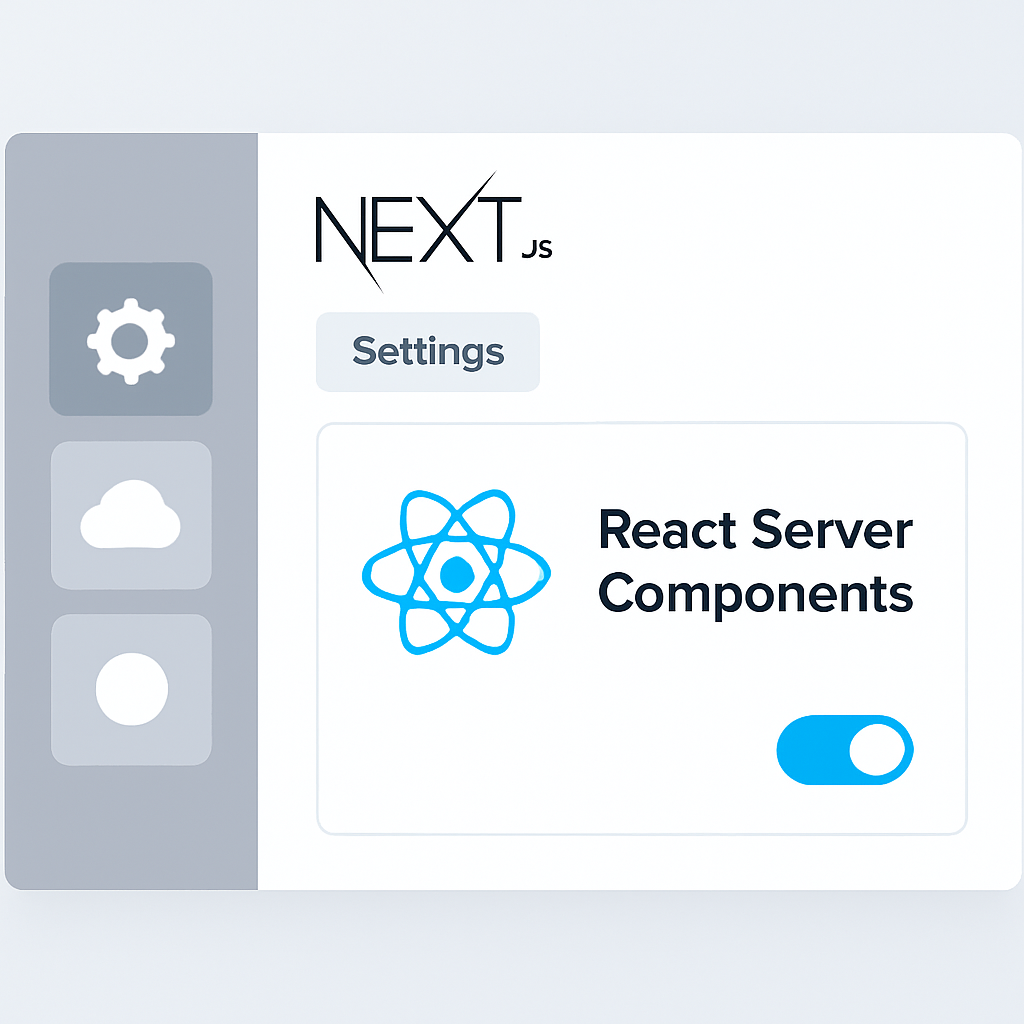Select the cloud icon in sidebar
The image size is (1024, 1024).
click(131, 515)
